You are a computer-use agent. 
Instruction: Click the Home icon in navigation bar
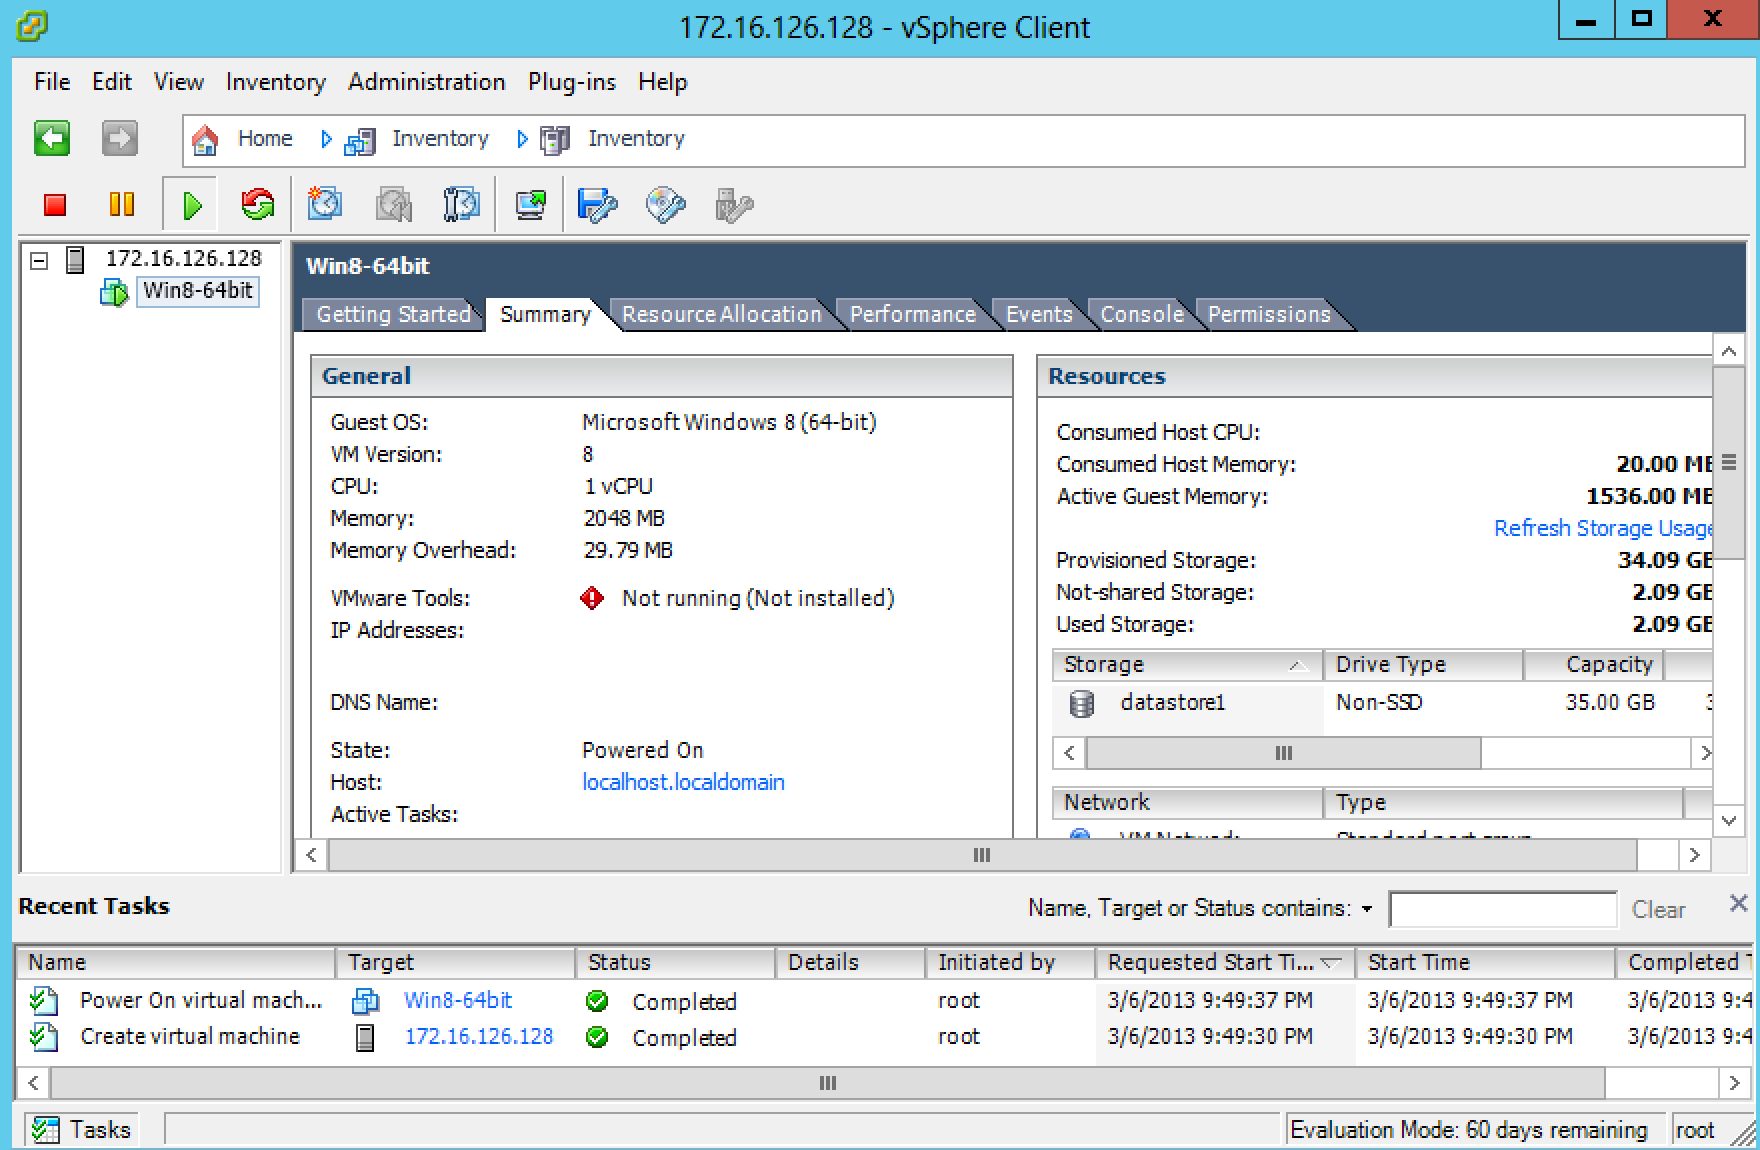coord(206,140)
